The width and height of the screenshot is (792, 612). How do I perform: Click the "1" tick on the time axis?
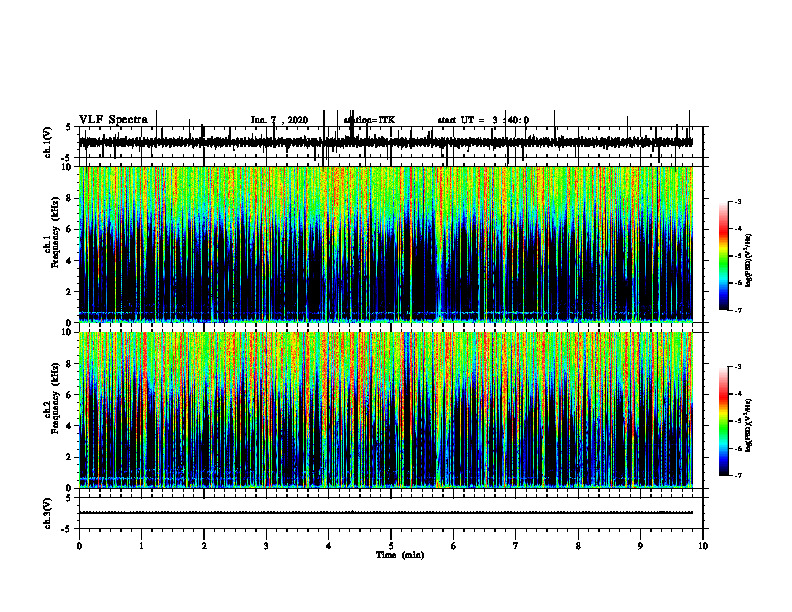(141, 546)
